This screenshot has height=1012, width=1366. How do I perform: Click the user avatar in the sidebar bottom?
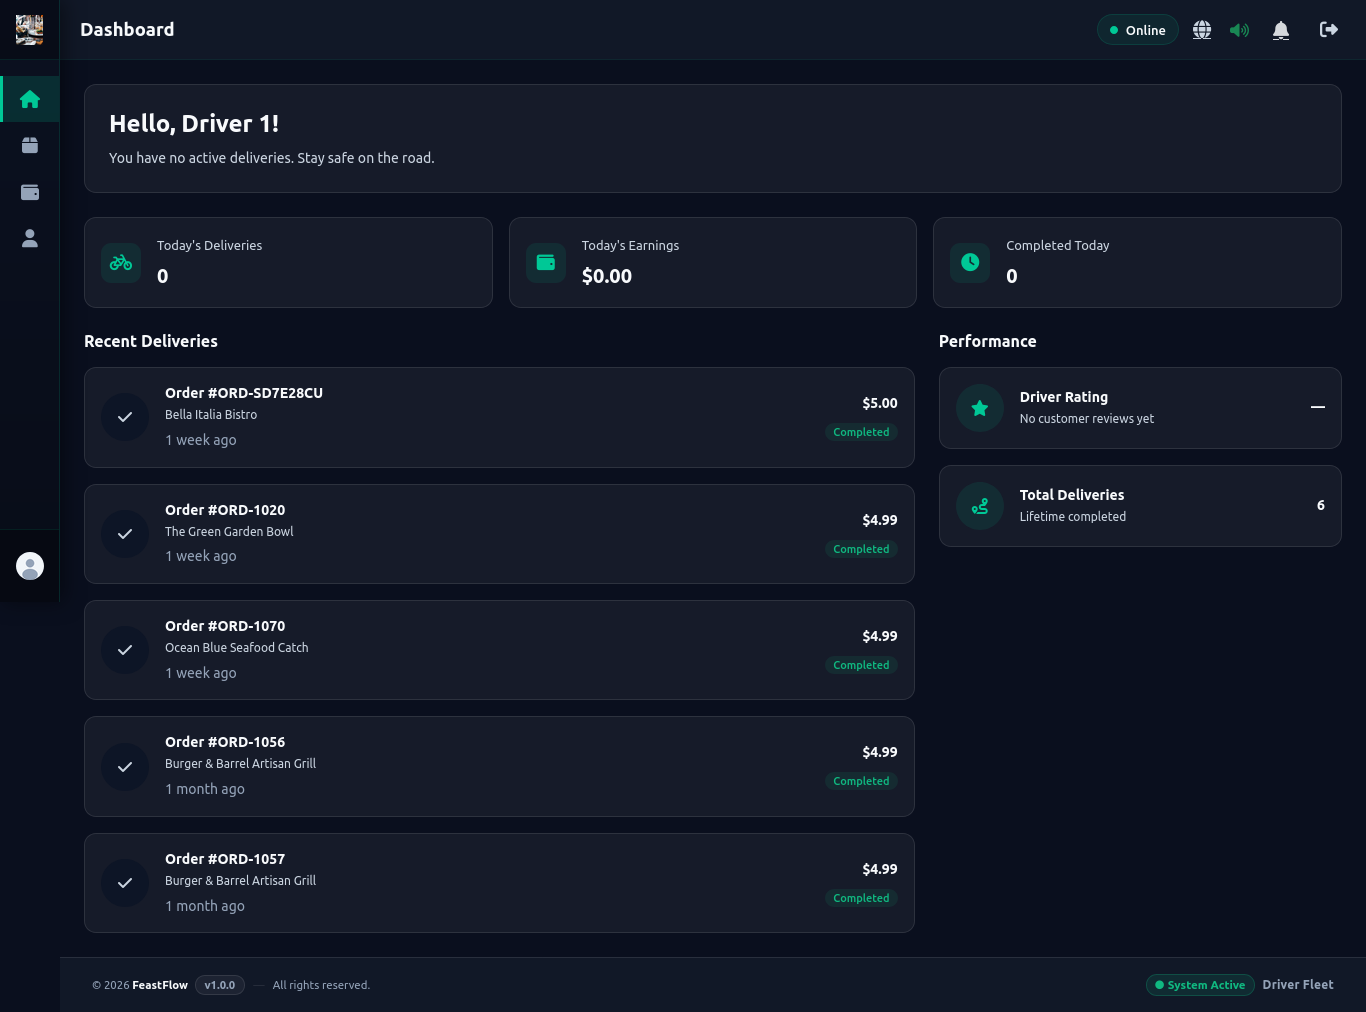coord(30,566)
